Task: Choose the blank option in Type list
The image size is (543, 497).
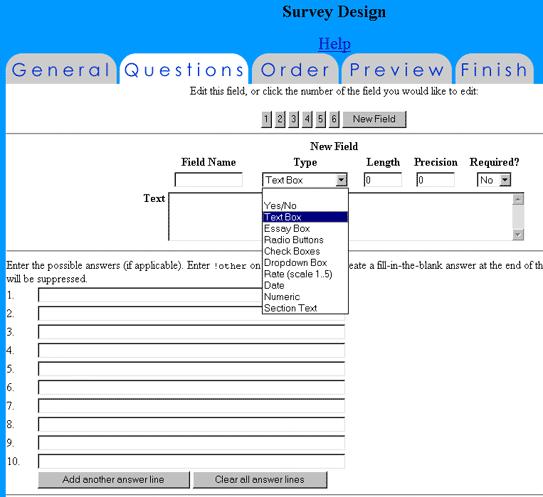Action: click(x=305, y=195)
